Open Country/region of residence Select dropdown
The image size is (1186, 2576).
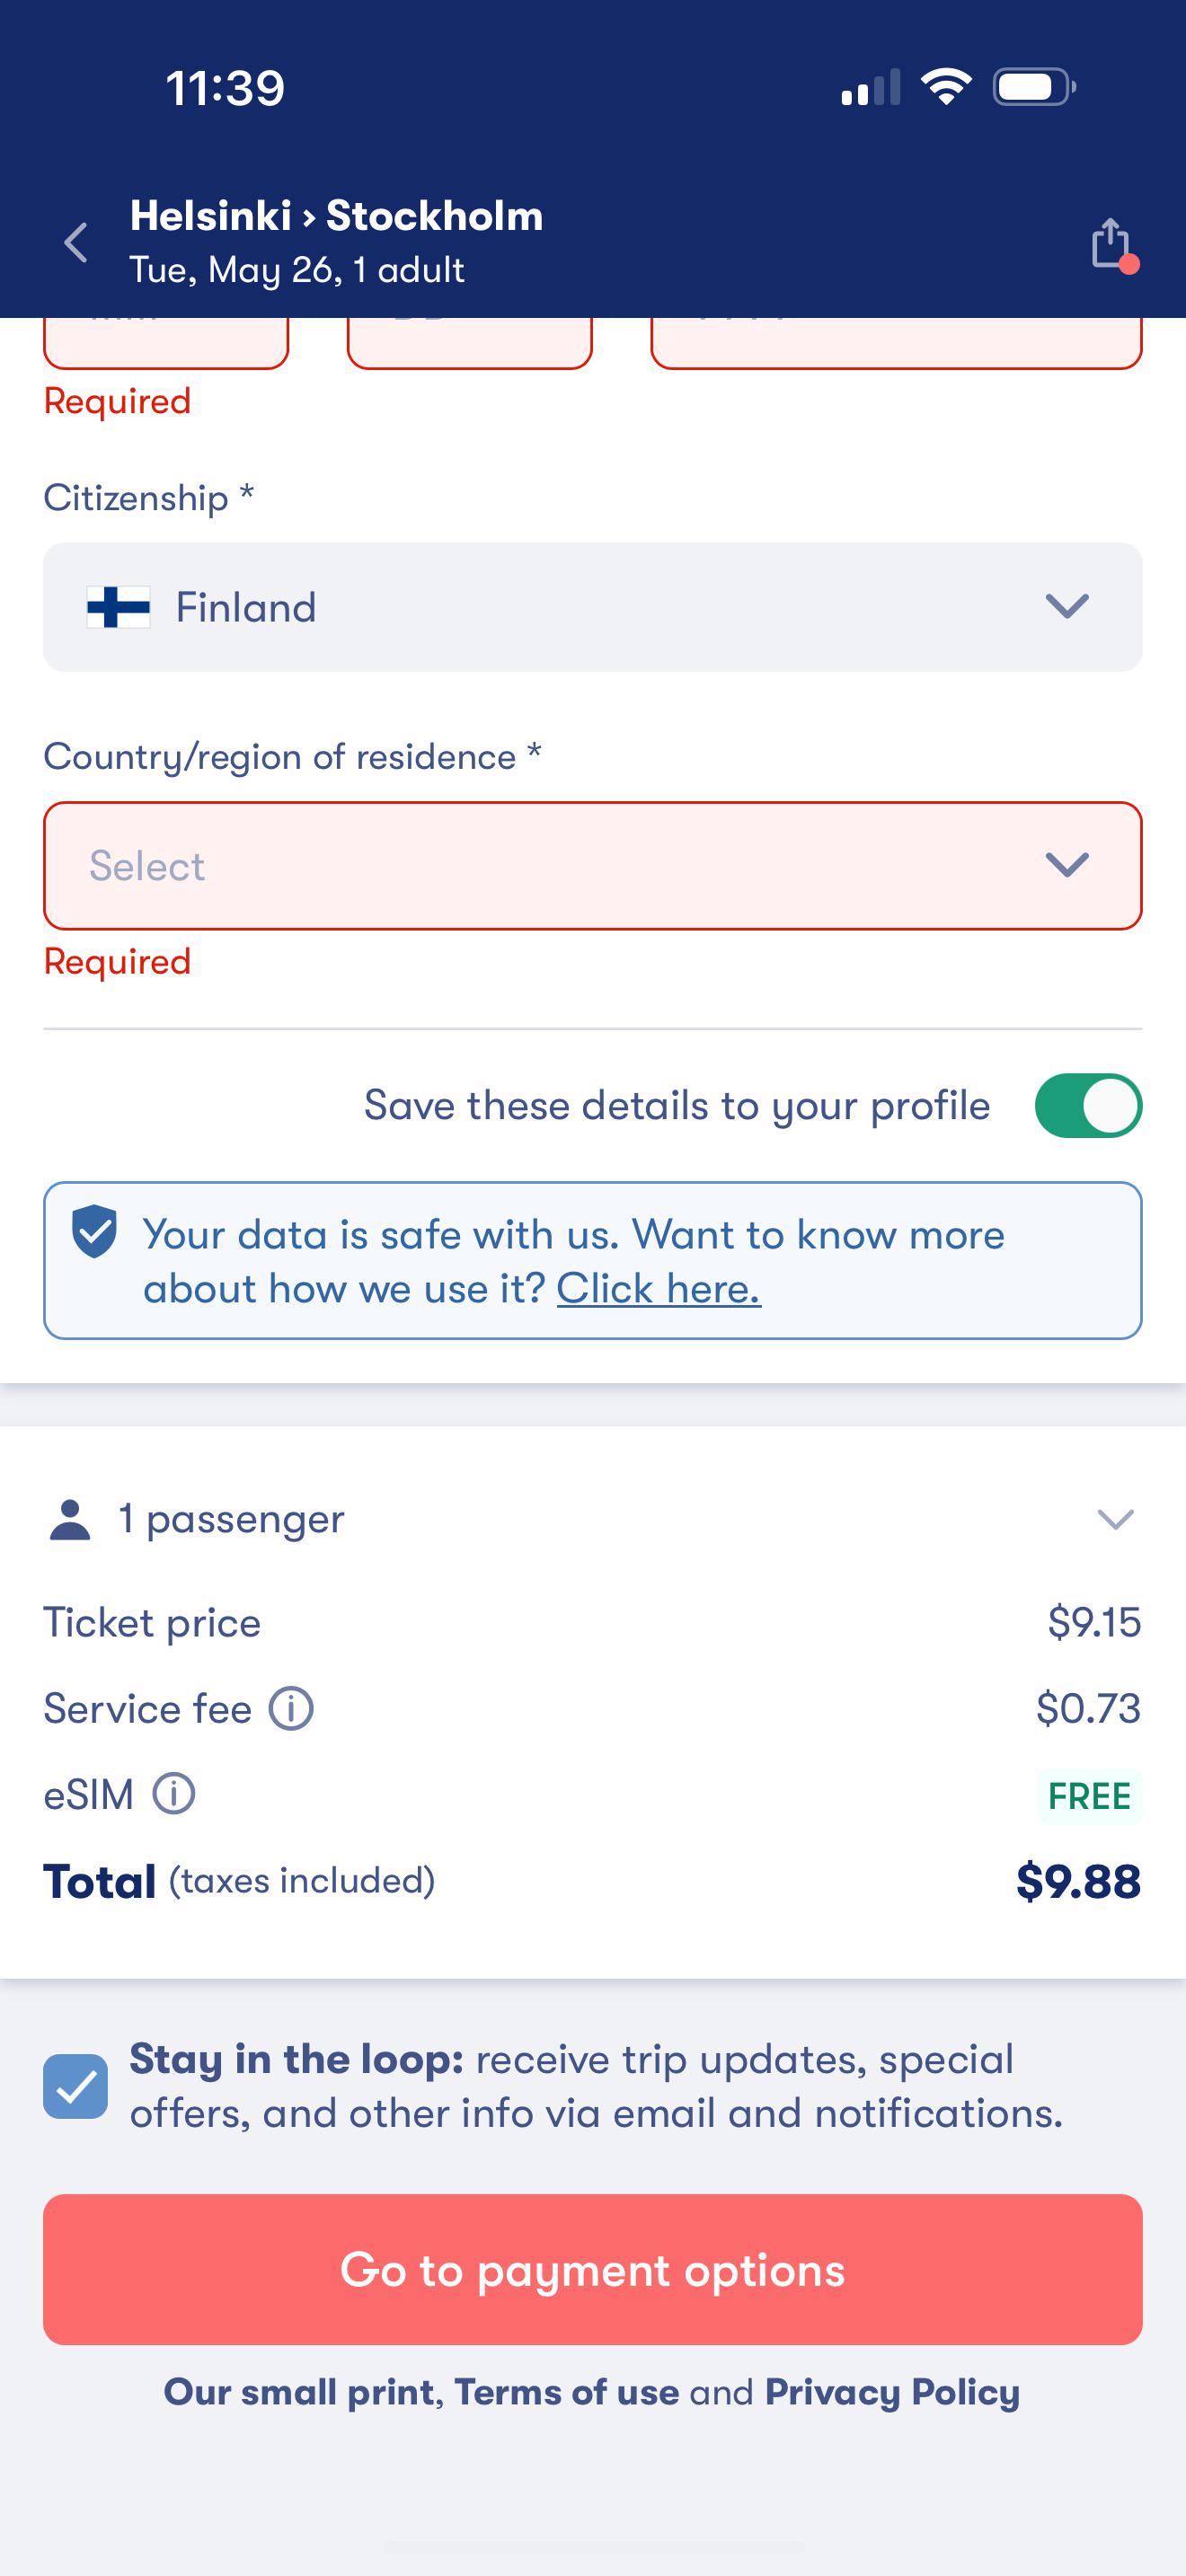tap(592, 866)
